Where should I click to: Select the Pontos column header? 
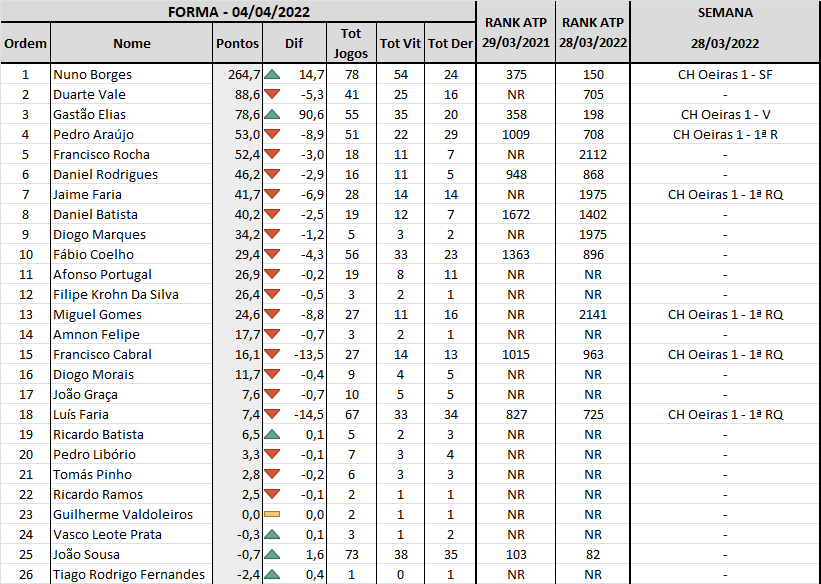coord(237,43)
